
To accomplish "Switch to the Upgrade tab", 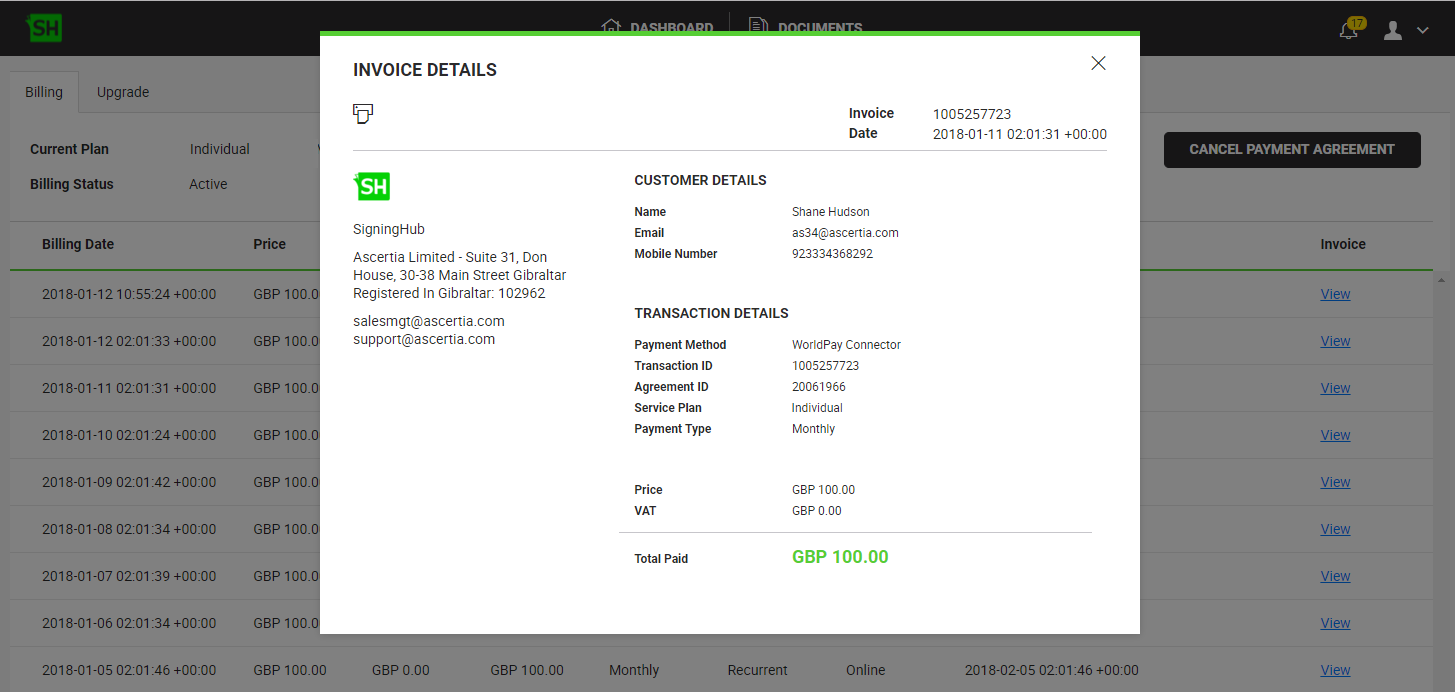I will click(123, 92).
